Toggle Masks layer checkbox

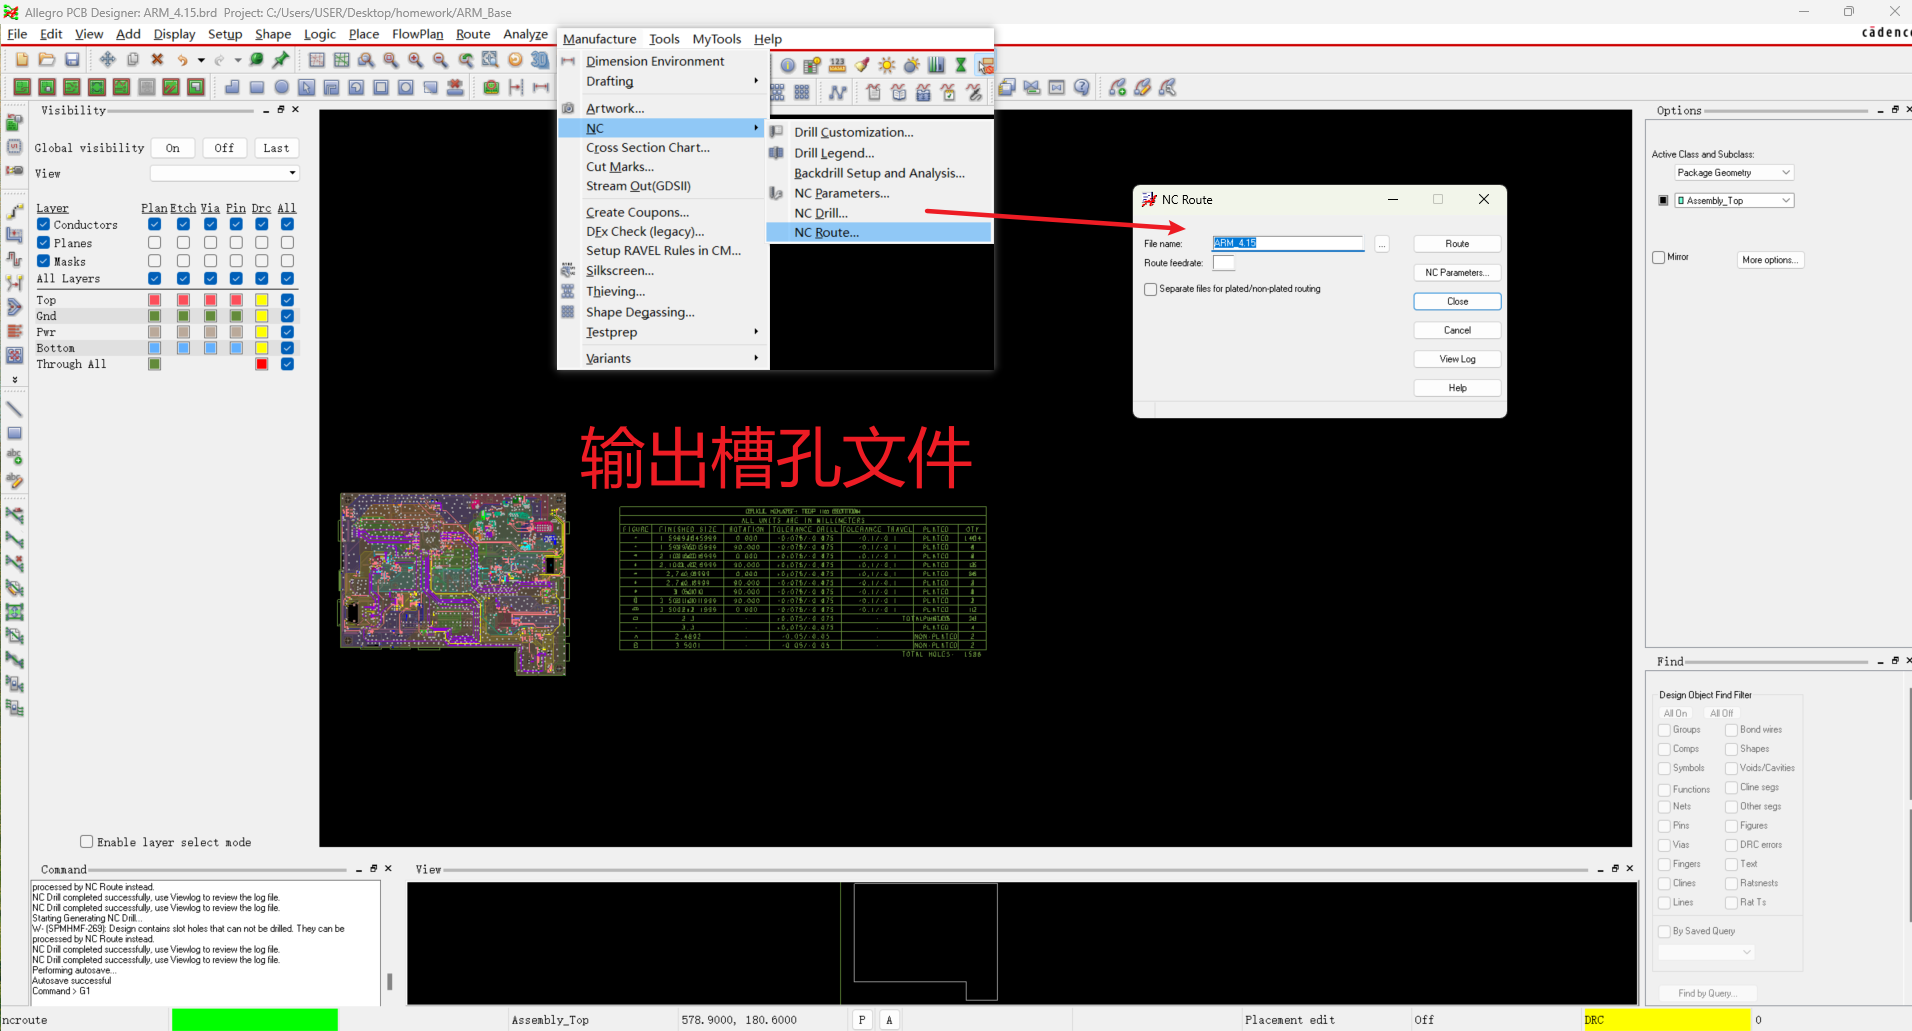click(44, 261)
